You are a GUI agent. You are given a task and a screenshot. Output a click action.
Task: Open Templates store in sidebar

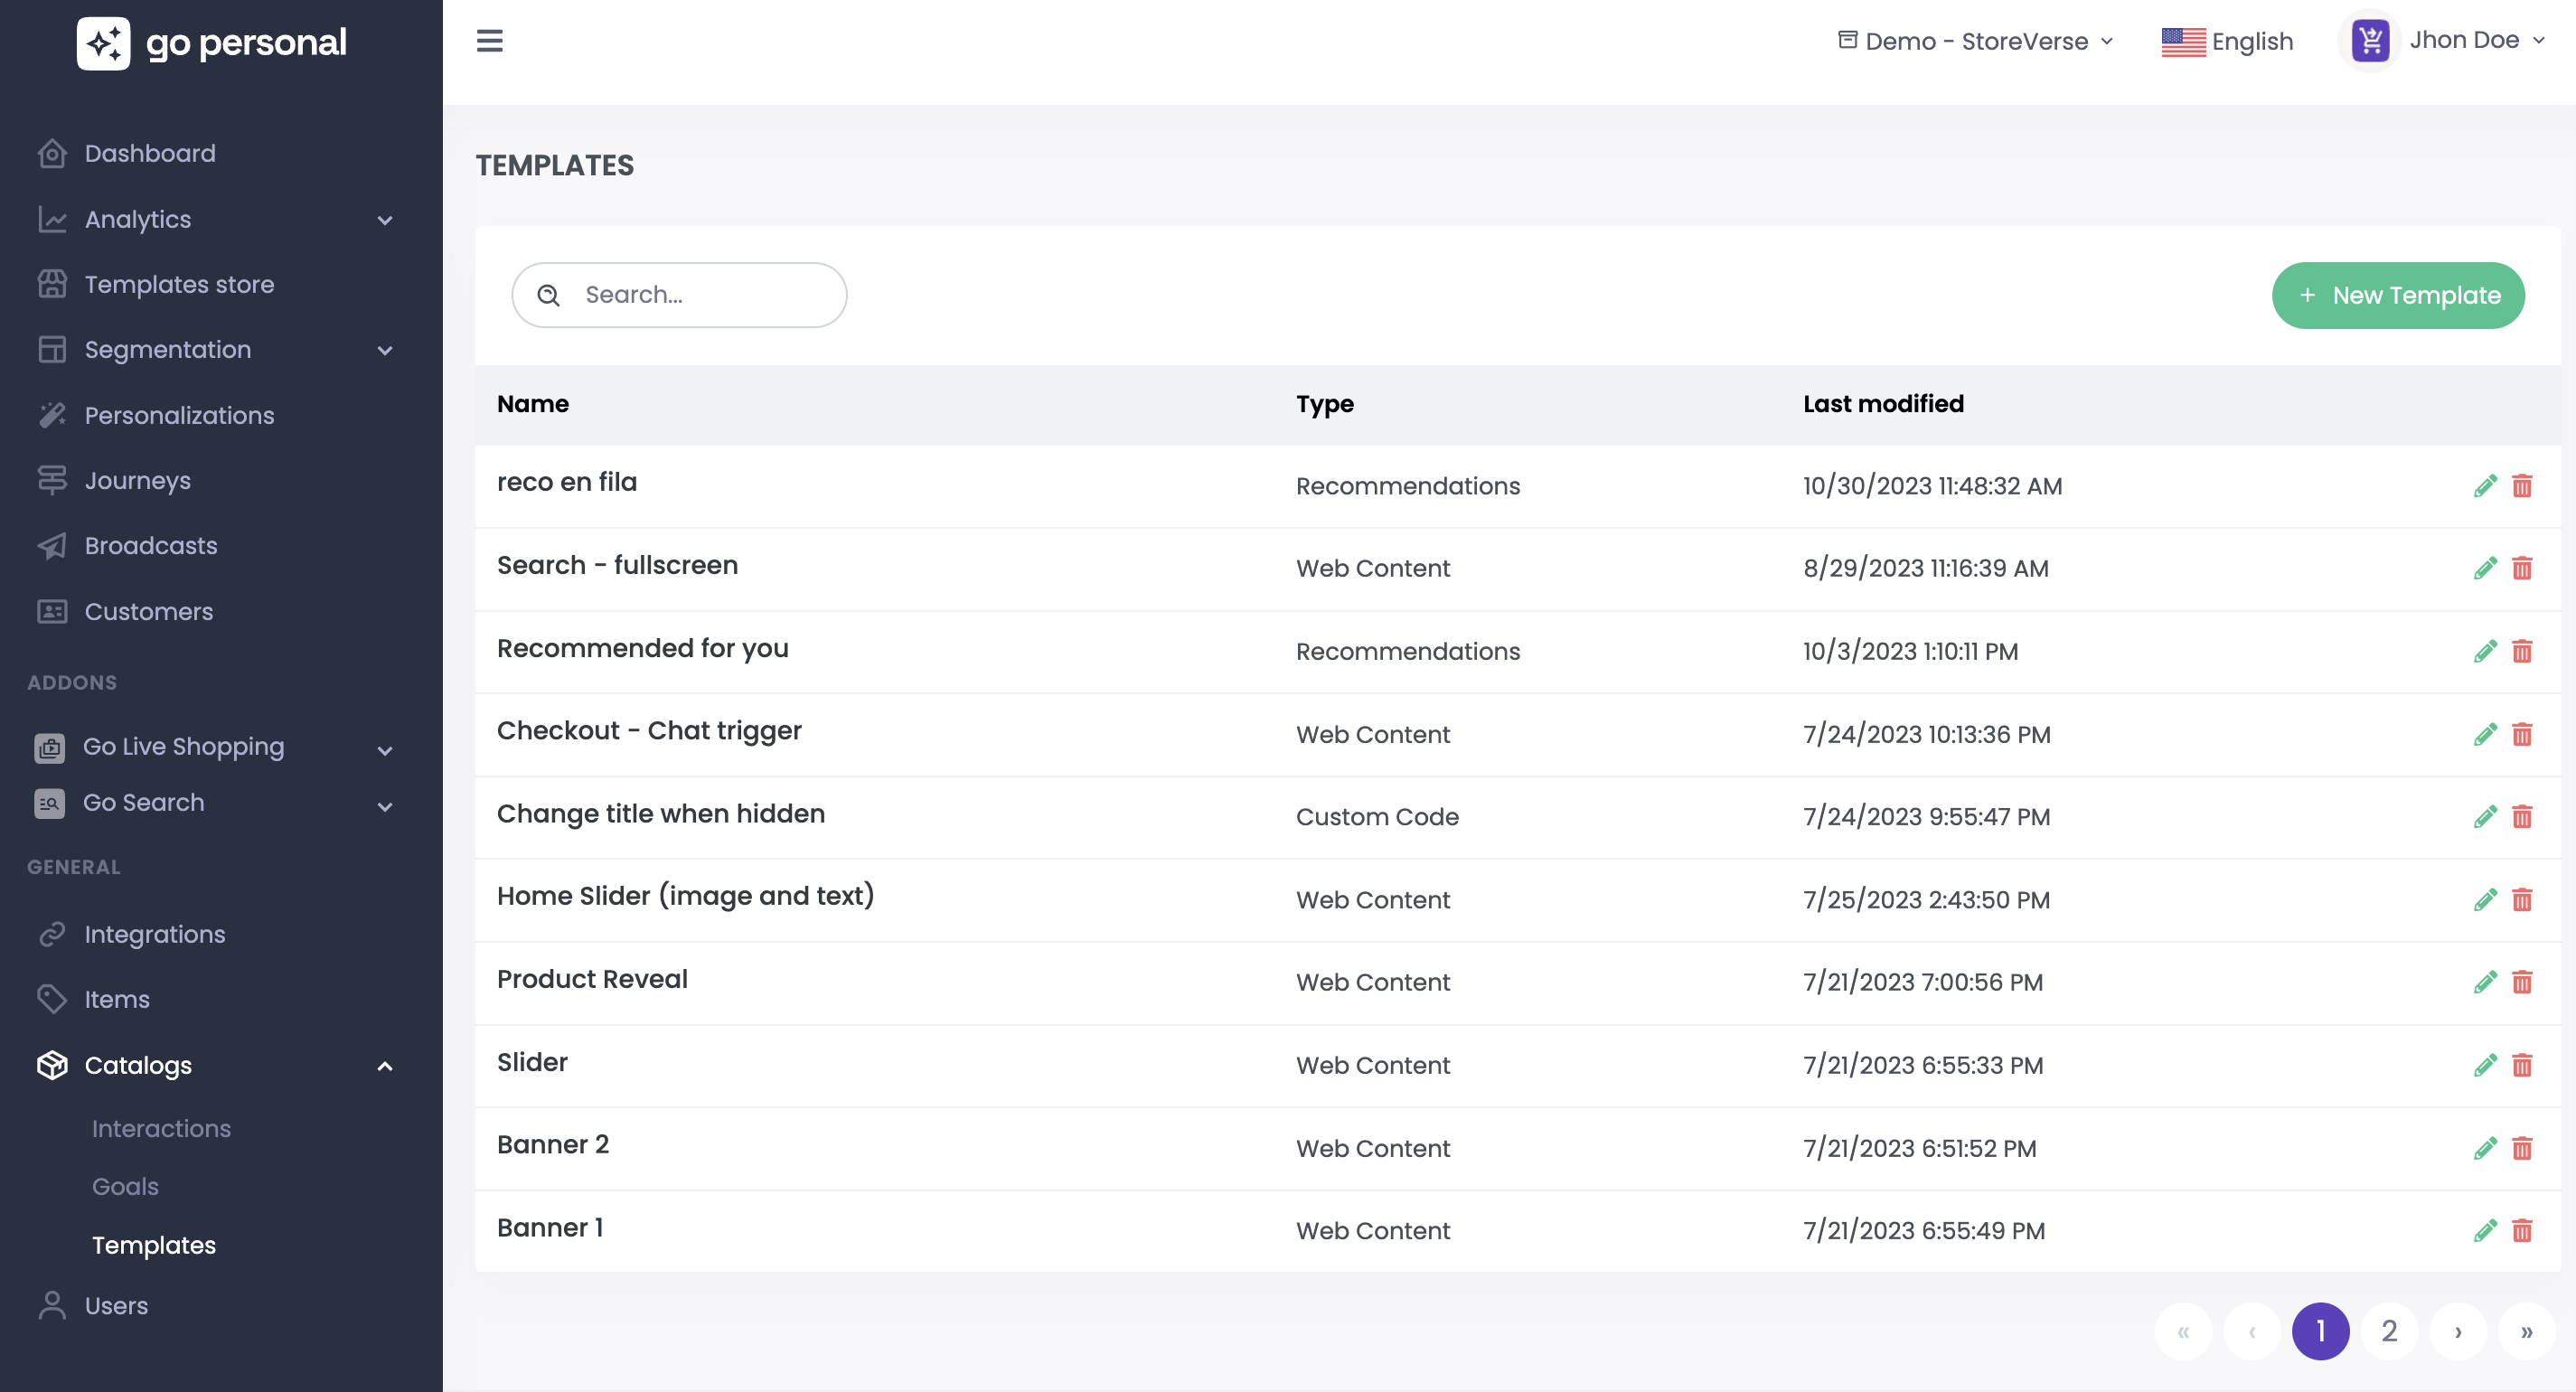[179, 285]
